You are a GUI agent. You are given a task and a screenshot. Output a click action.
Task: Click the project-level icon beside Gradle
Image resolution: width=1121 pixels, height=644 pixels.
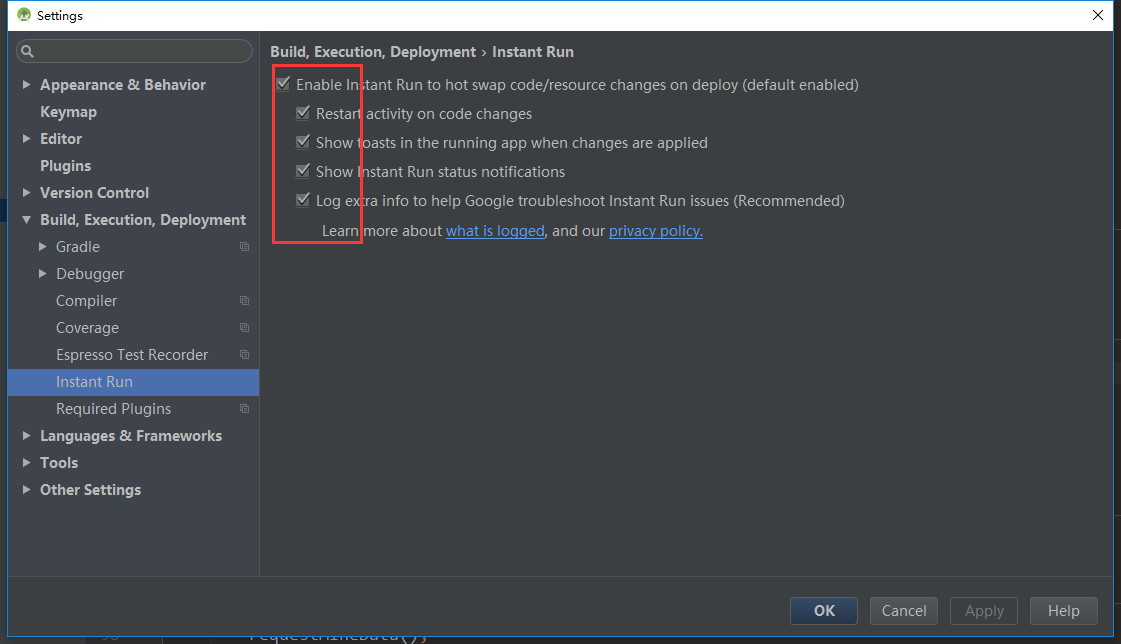[x=245, y=247]
